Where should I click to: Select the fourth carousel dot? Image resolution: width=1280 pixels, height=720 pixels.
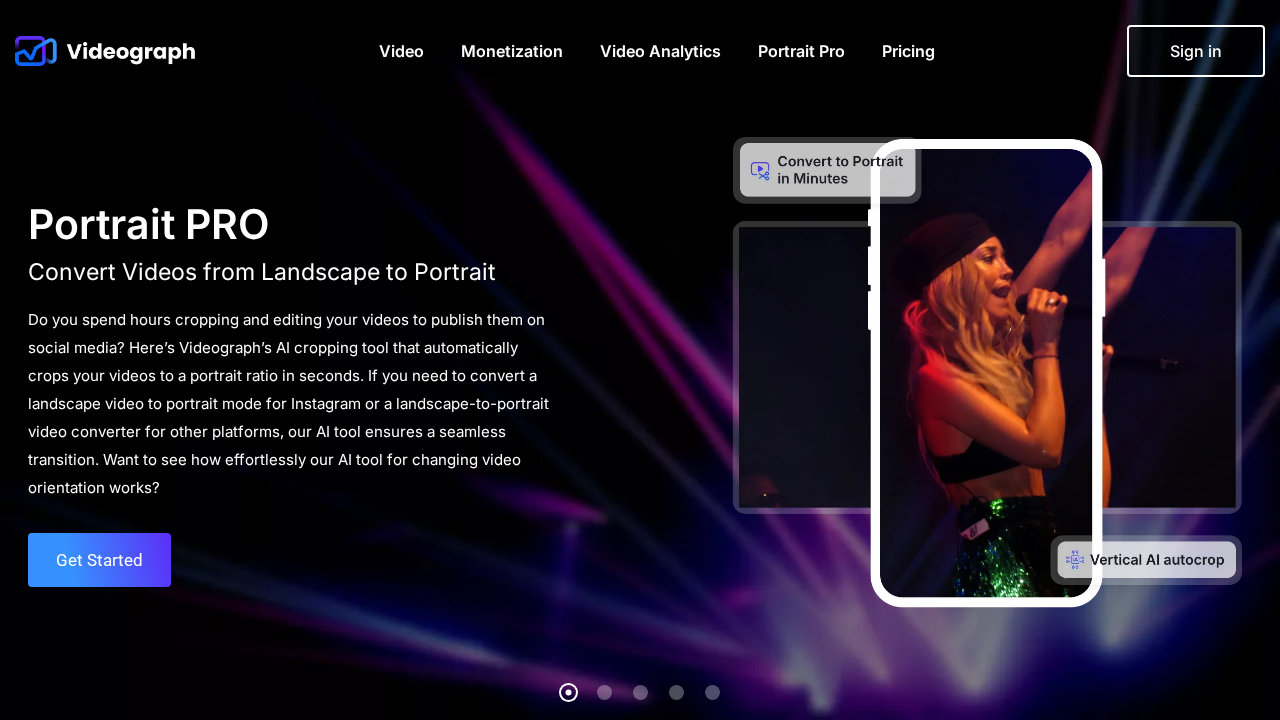676,692
